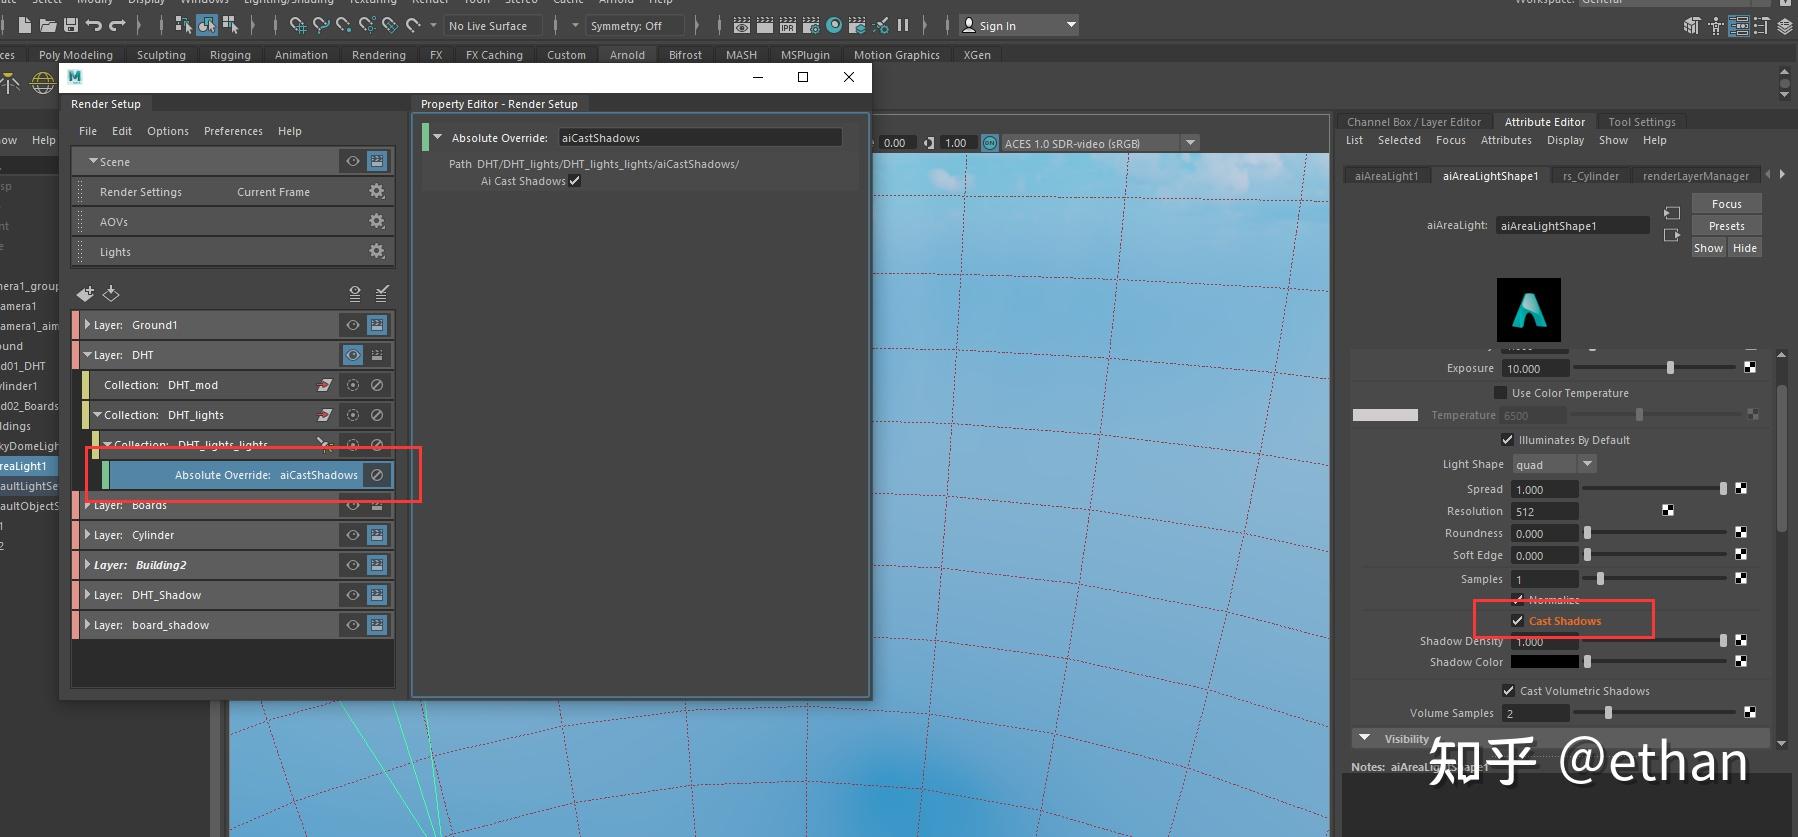Disable the aiCastShadows absolute override
Viewport: 1798px width, 837px height.
[377, 475]
